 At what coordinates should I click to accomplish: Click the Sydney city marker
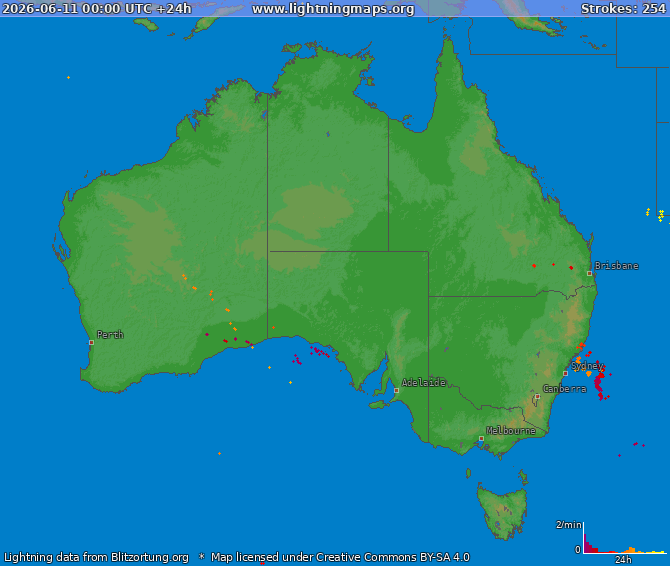tap(565, 373)
